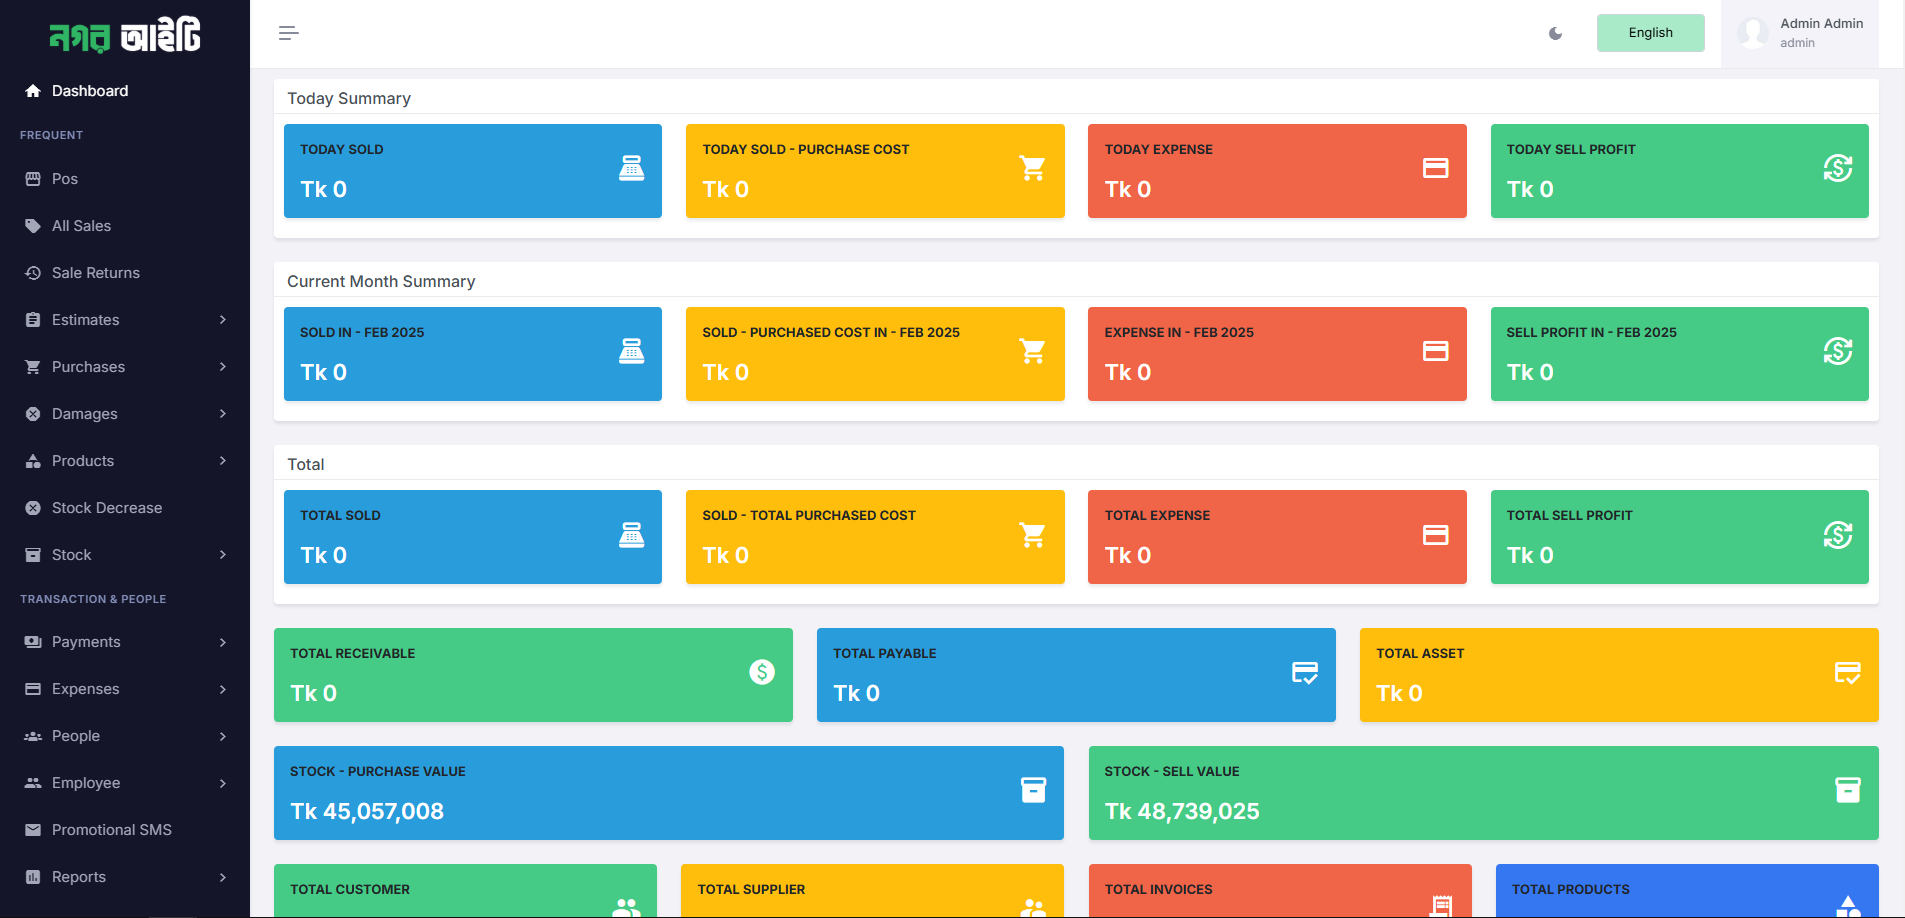Click the English language button
The height and width of the screenshot is (918, 1905).
(x=1650, y=33)
